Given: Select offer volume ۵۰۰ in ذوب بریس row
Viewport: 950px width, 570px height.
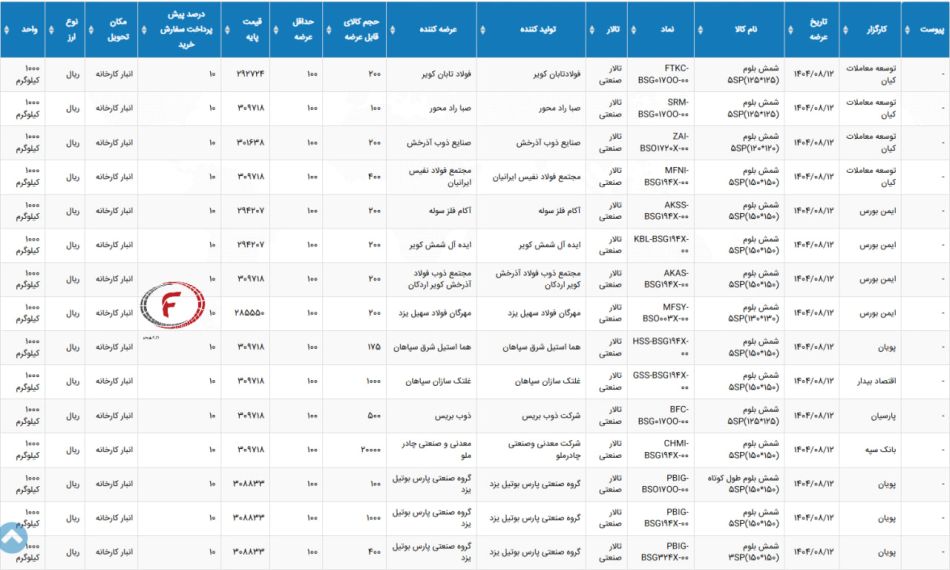Looking at the screenshot, I should click(374, 416).
